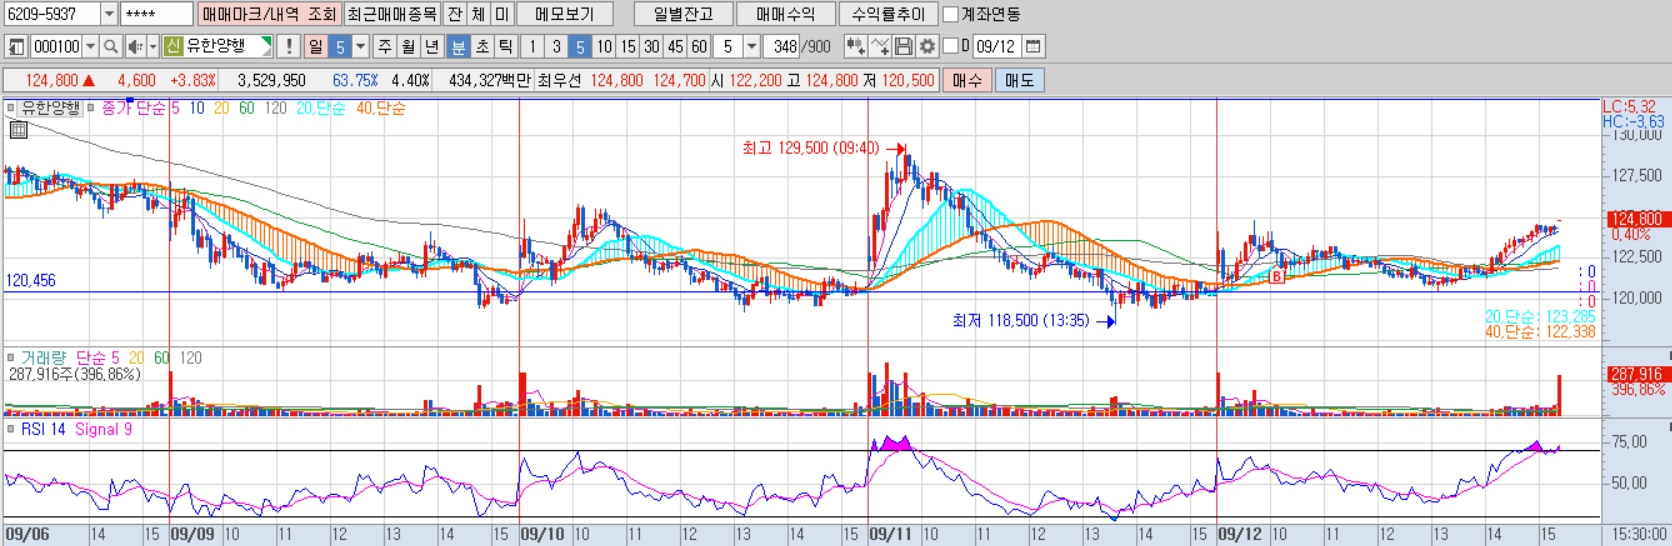
Task: Select the 초 (second) chart mode
Action: point(482,46)
